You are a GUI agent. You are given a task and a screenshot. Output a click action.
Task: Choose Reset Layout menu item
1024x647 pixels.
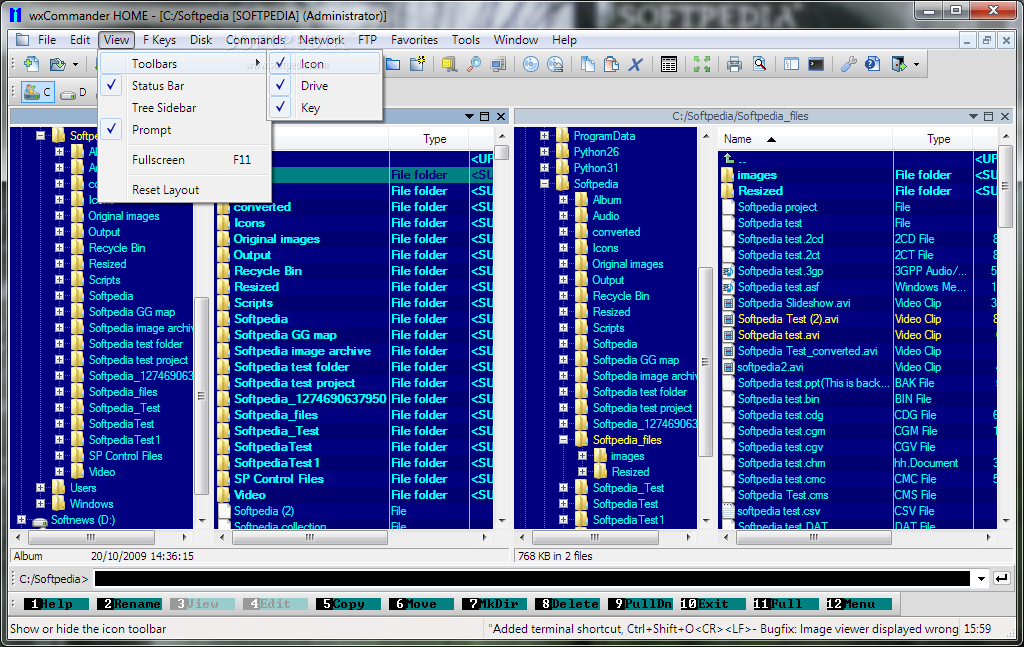click(185, 190)
